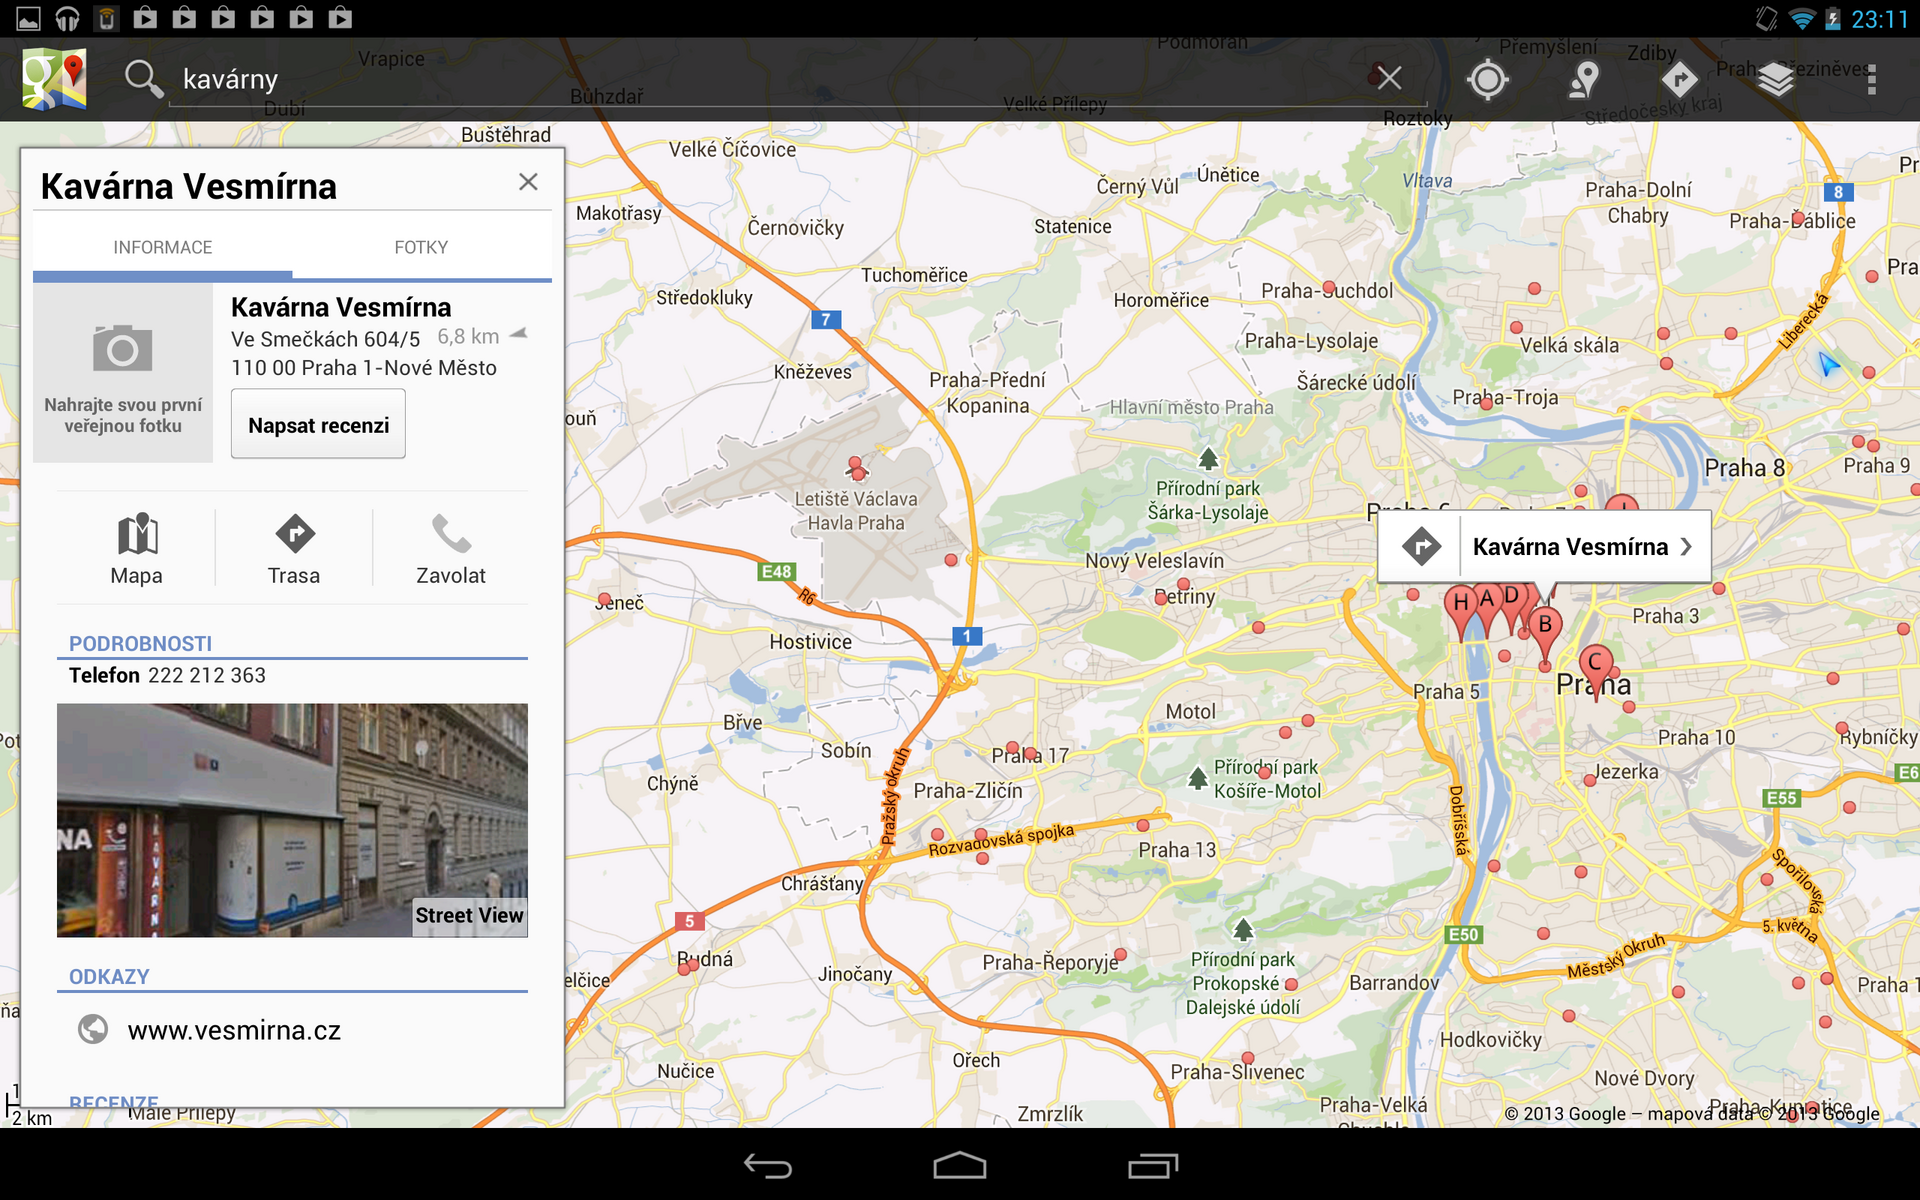Open the Street View preview thumbnail

(x=292, y=820)
